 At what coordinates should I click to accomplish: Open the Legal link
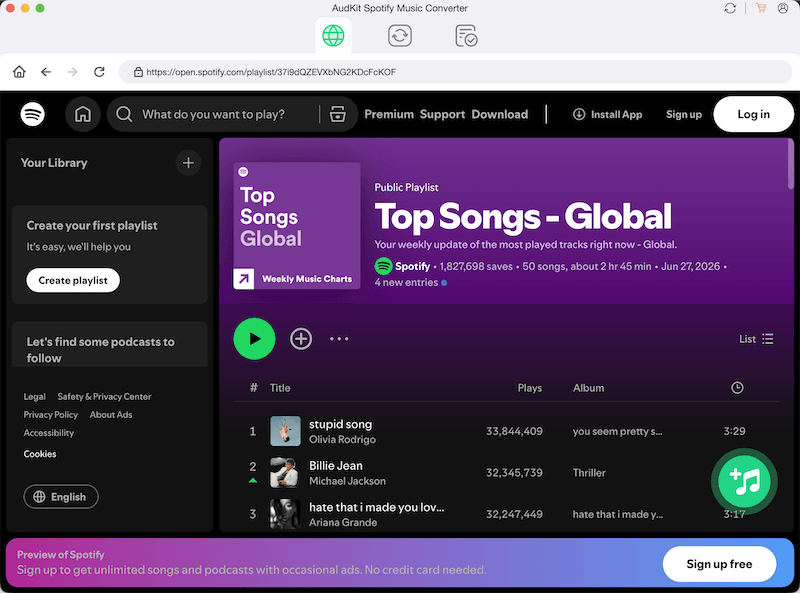tap(35, 397)
